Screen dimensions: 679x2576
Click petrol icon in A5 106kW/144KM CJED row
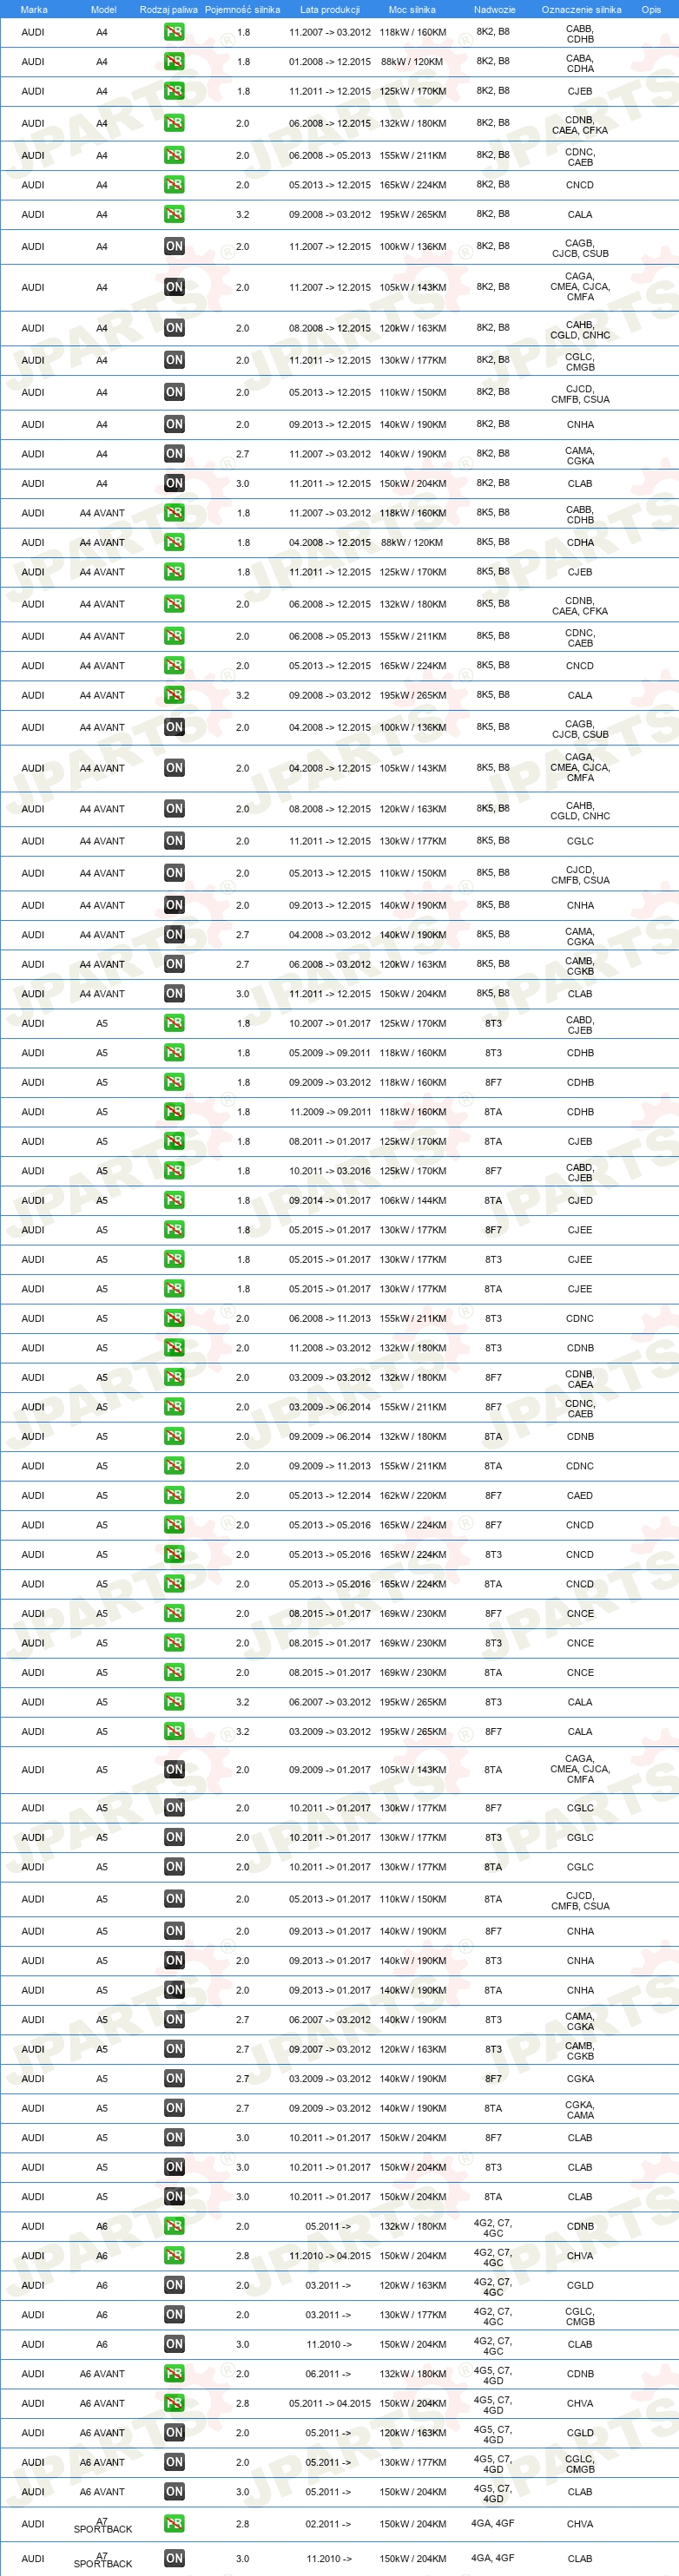point(174,1201)
